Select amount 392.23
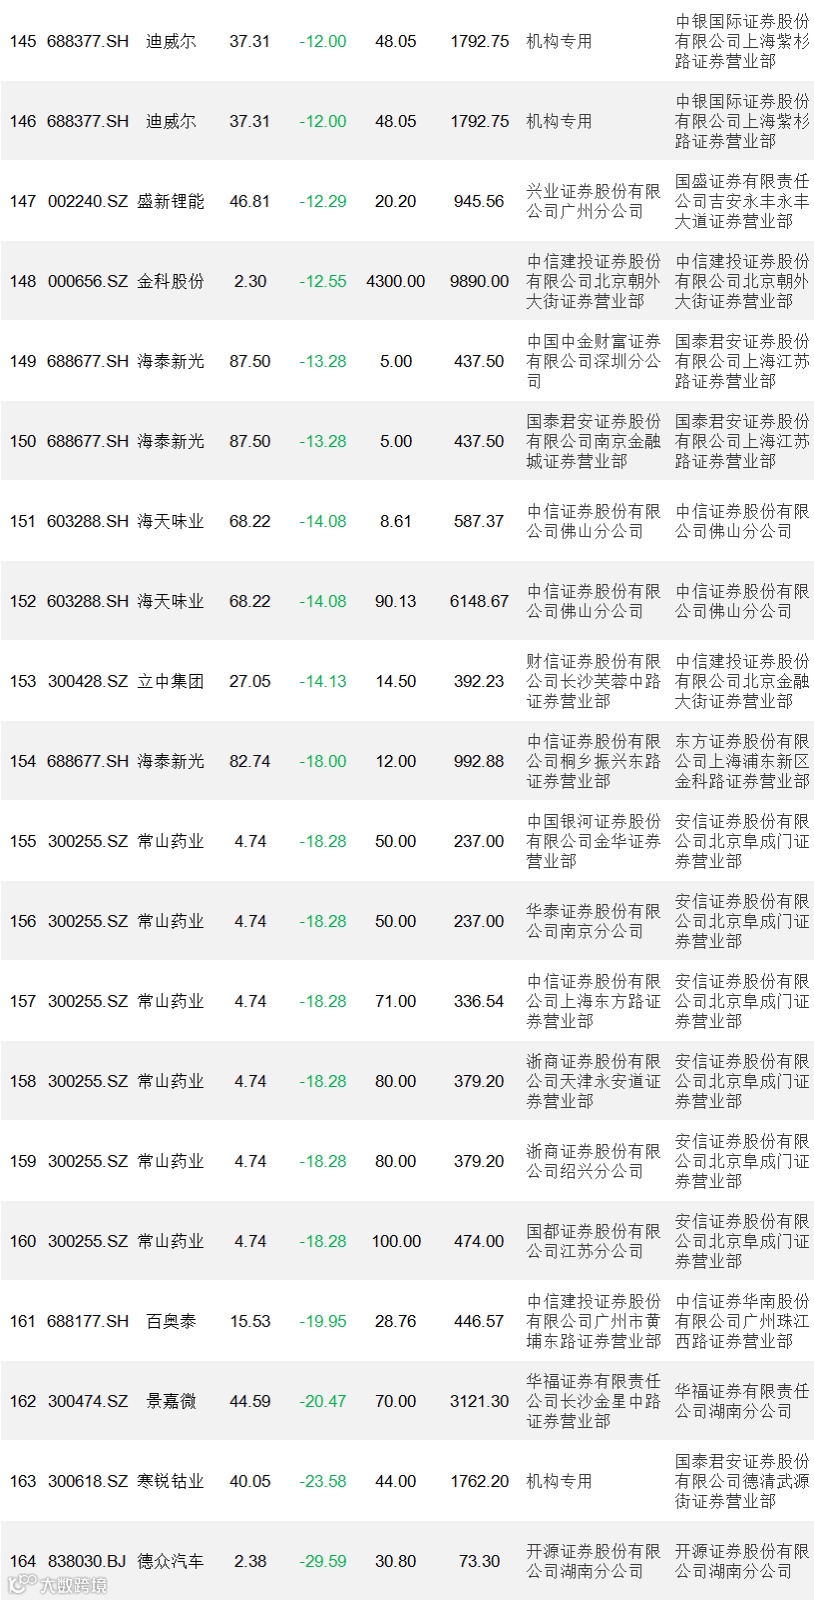The height and width of the screenshot is (1601, 814). 479,681
